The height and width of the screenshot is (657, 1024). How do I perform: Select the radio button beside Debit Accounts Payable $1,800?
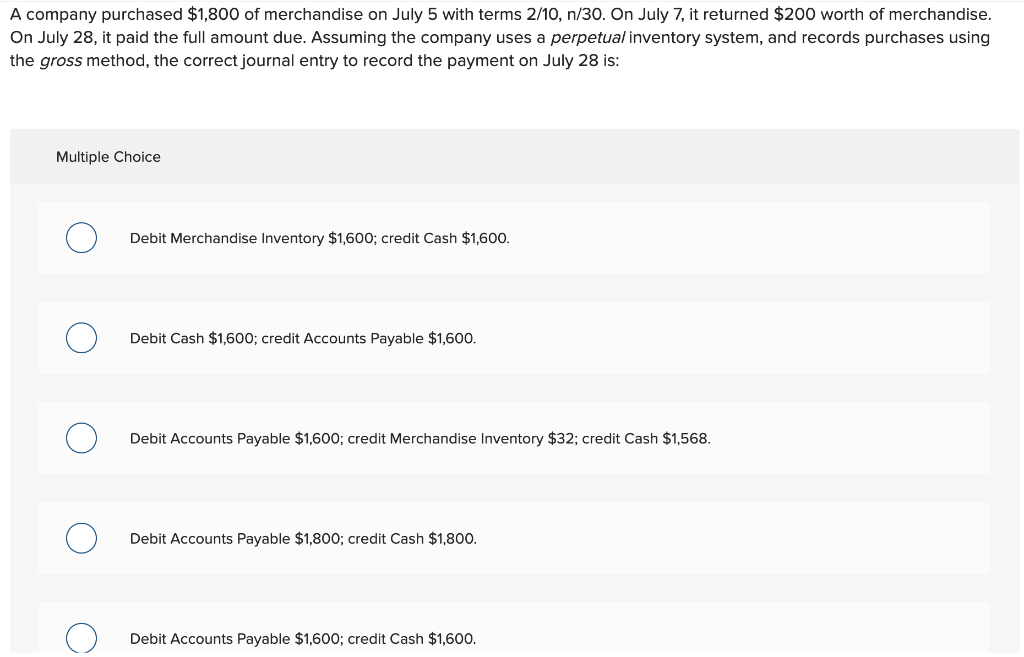tap(81, 538)
